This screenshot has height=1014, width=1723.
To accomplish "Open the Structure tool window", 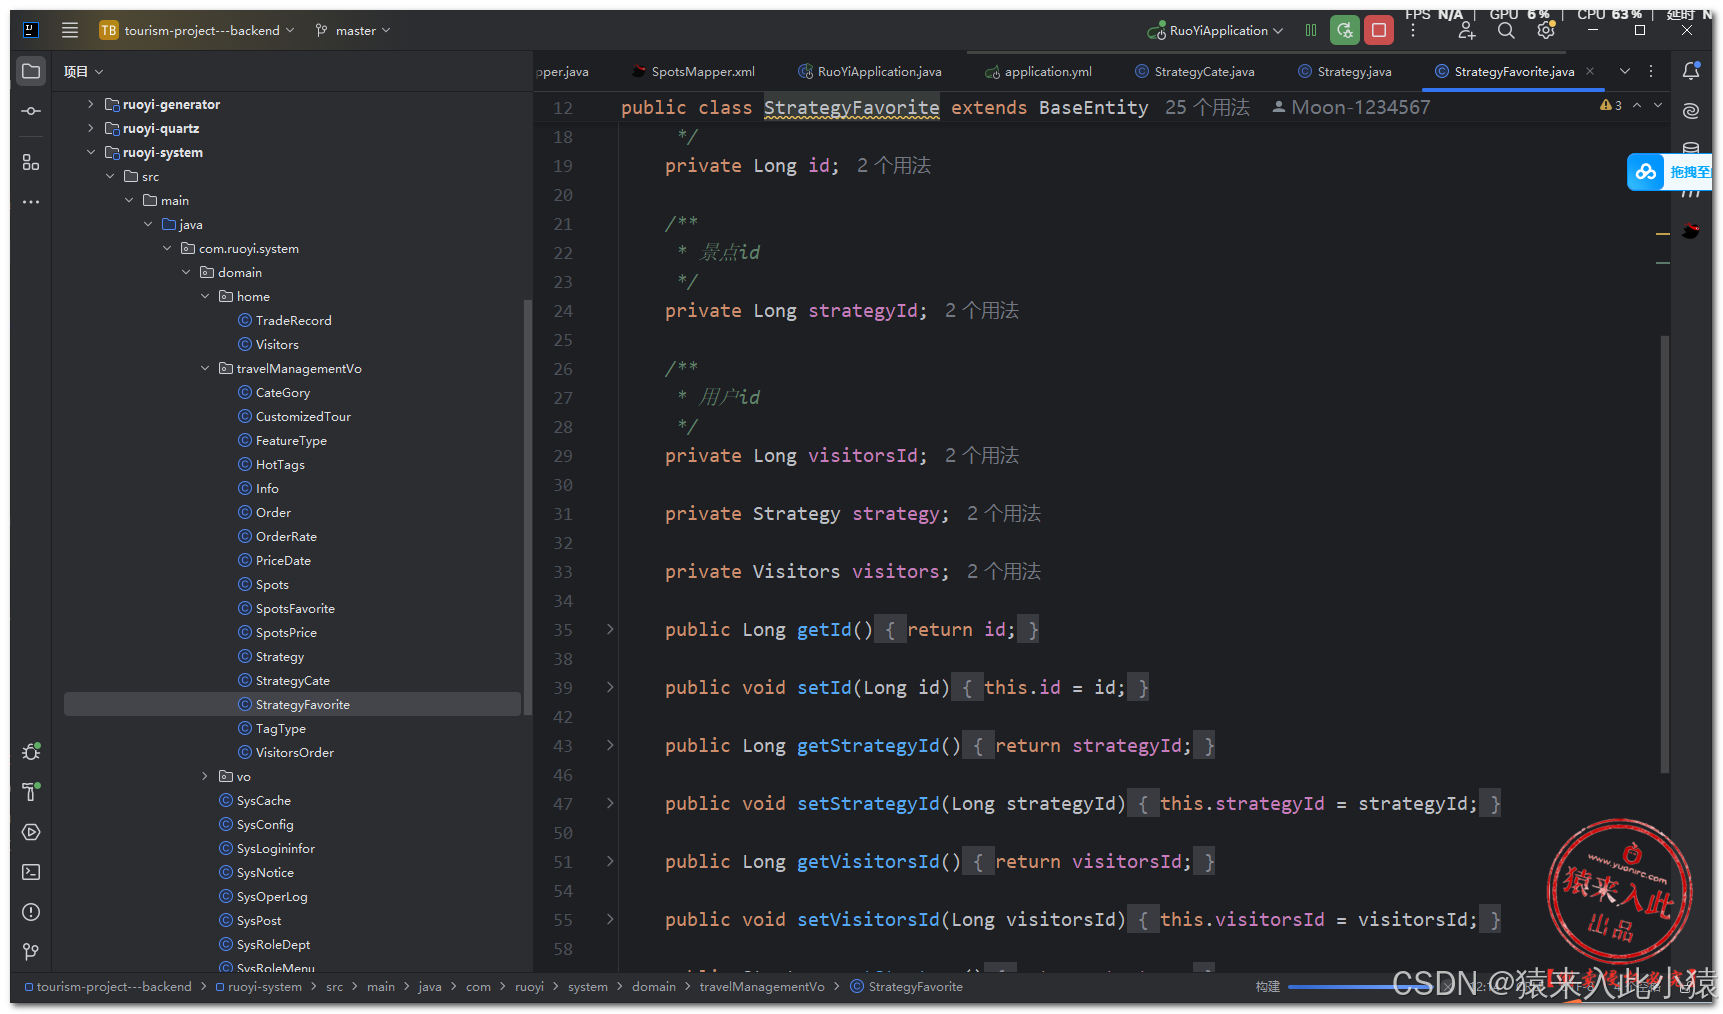I will (31, 162).
